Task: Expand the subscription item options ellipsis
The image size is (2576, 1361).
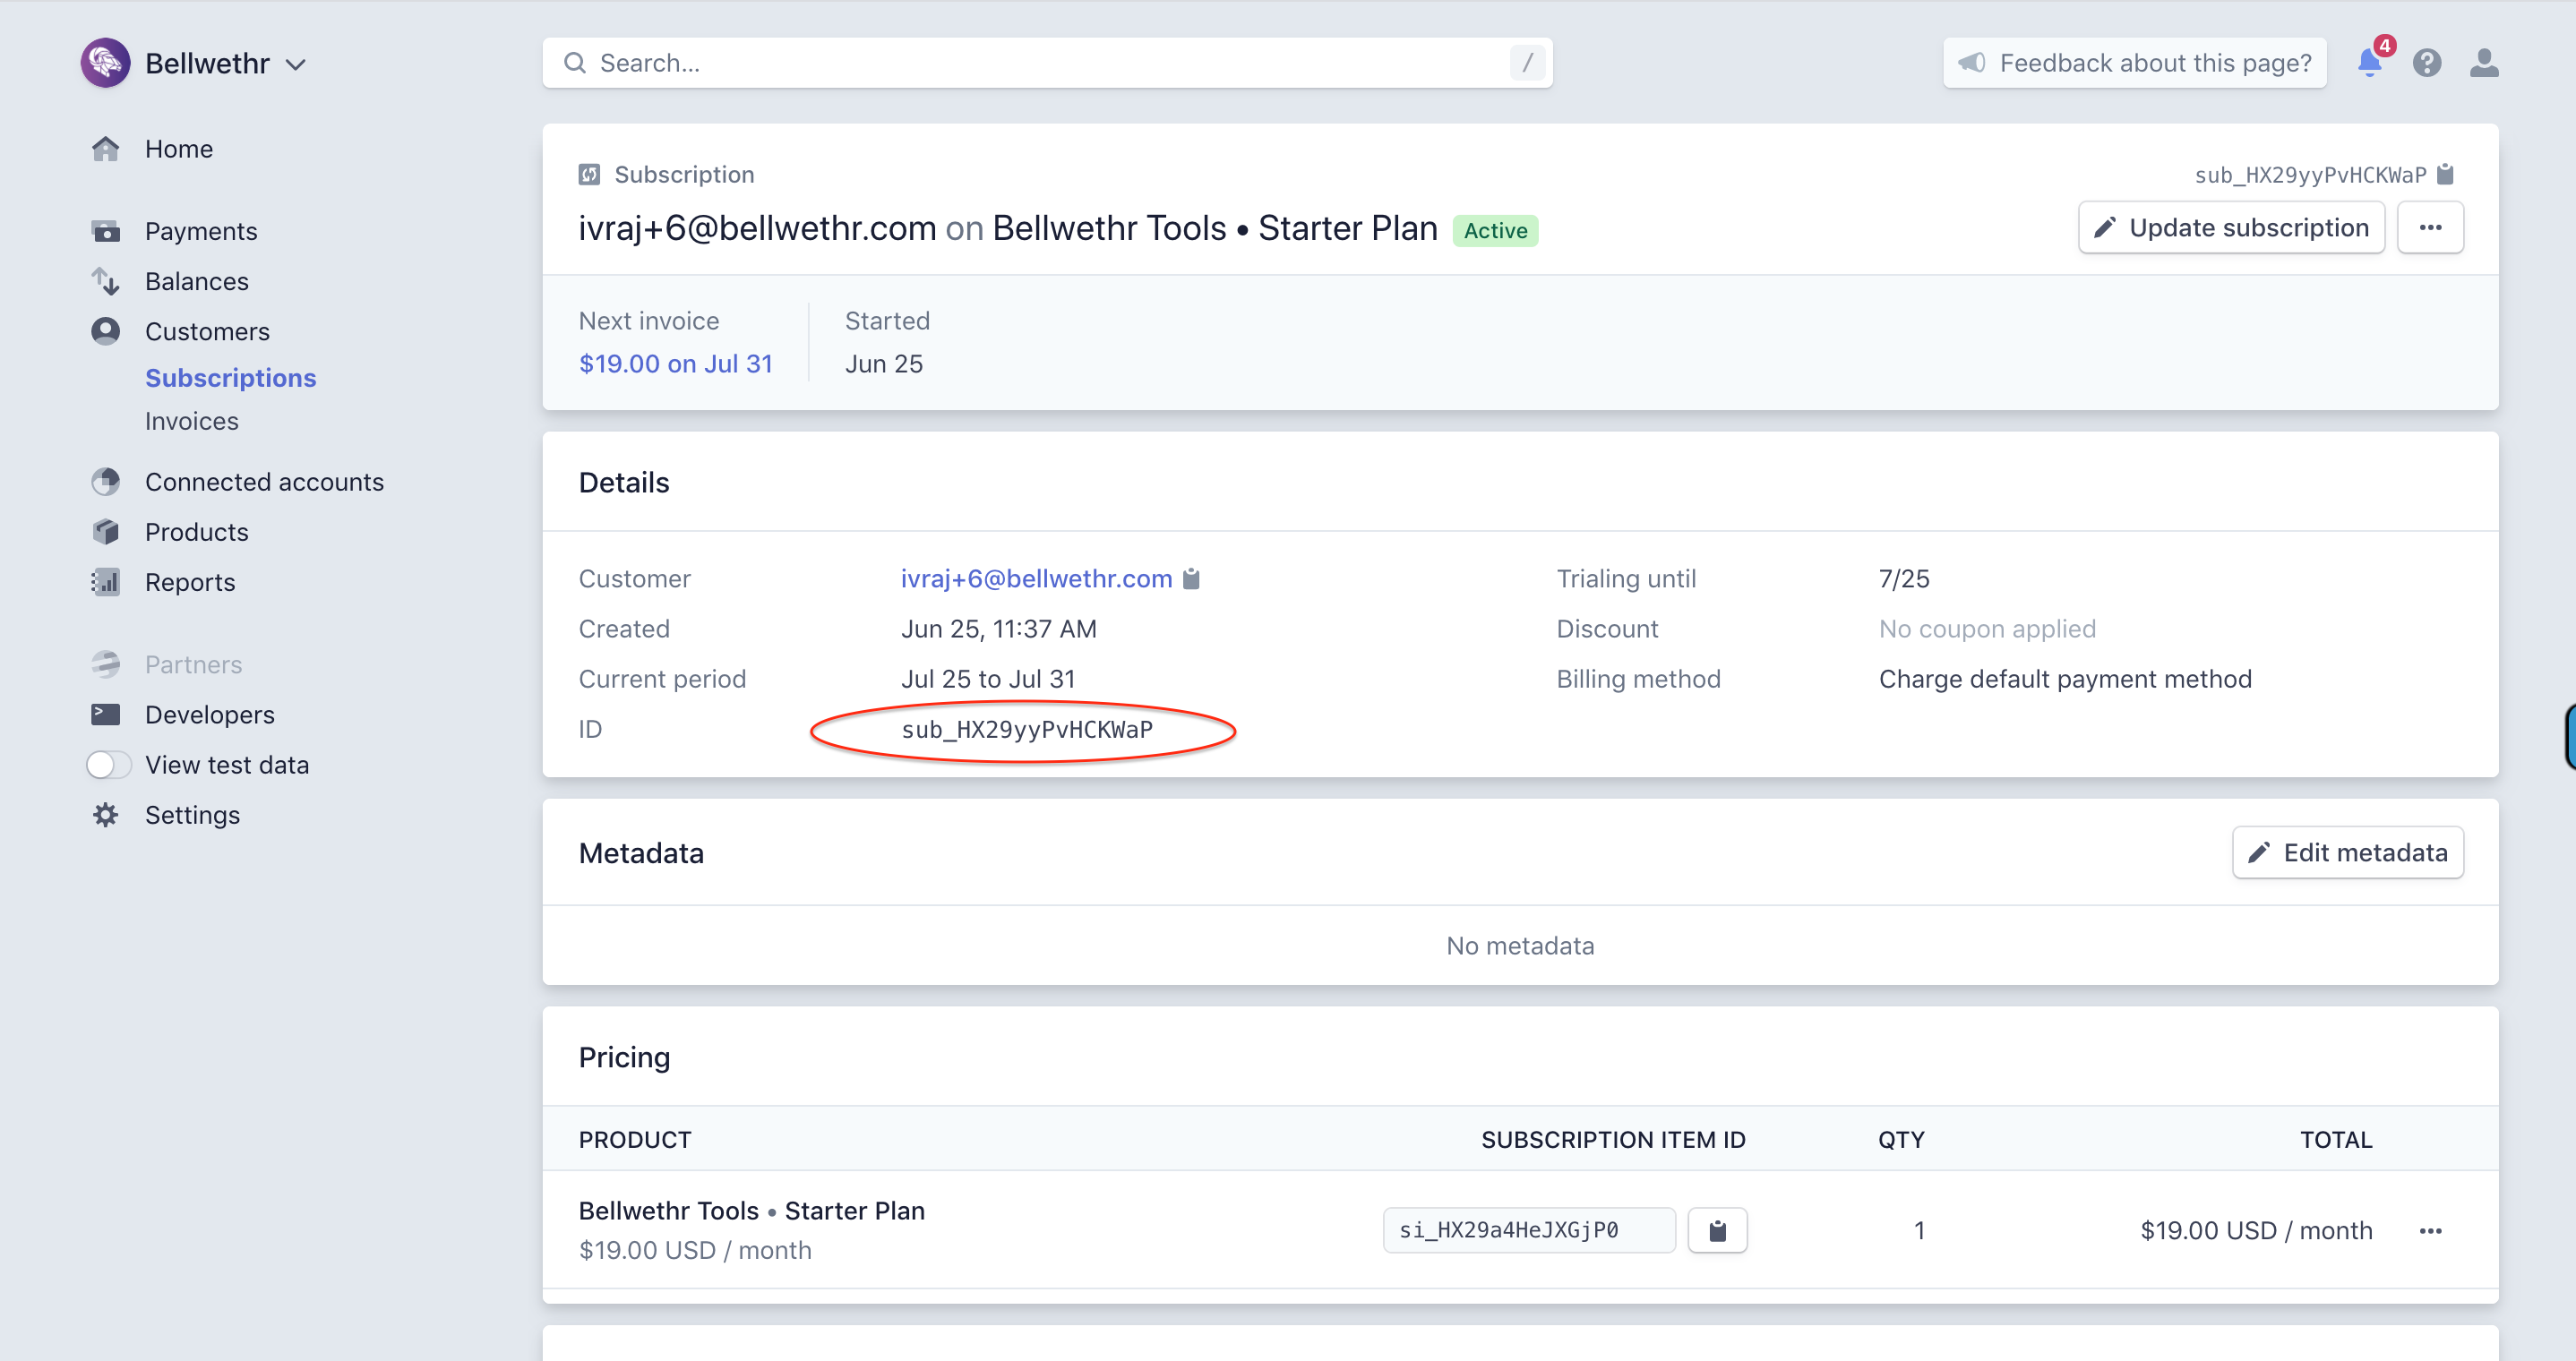Action: click(2433, 1230)
